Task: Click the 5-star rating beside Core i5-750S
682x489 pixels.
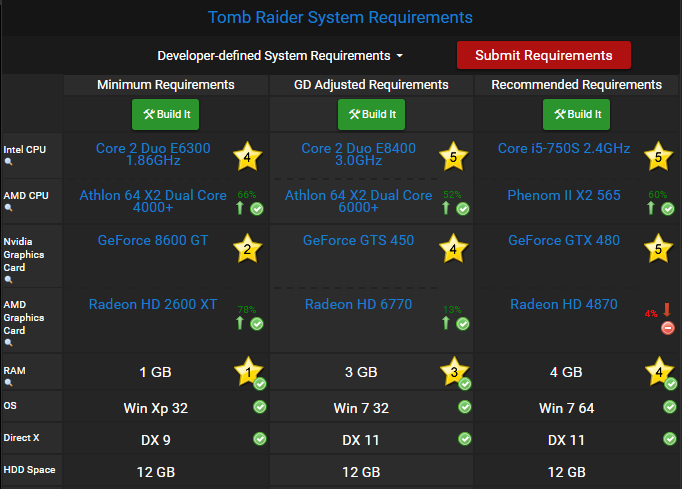Action: (659, 156)
